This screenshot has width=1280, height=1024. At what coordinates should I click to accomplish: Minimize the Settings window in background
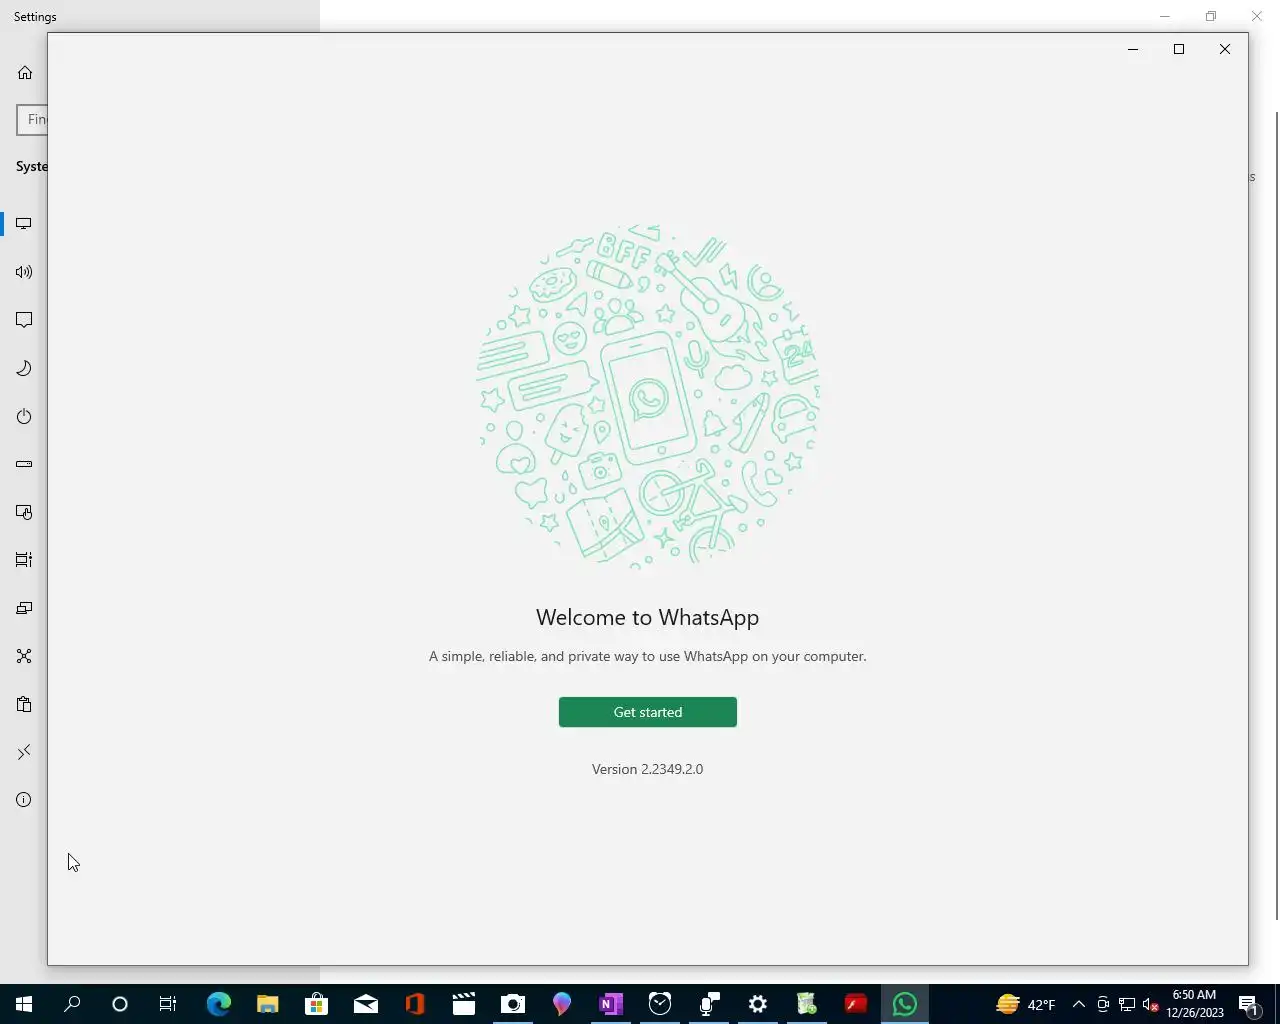1165,16
